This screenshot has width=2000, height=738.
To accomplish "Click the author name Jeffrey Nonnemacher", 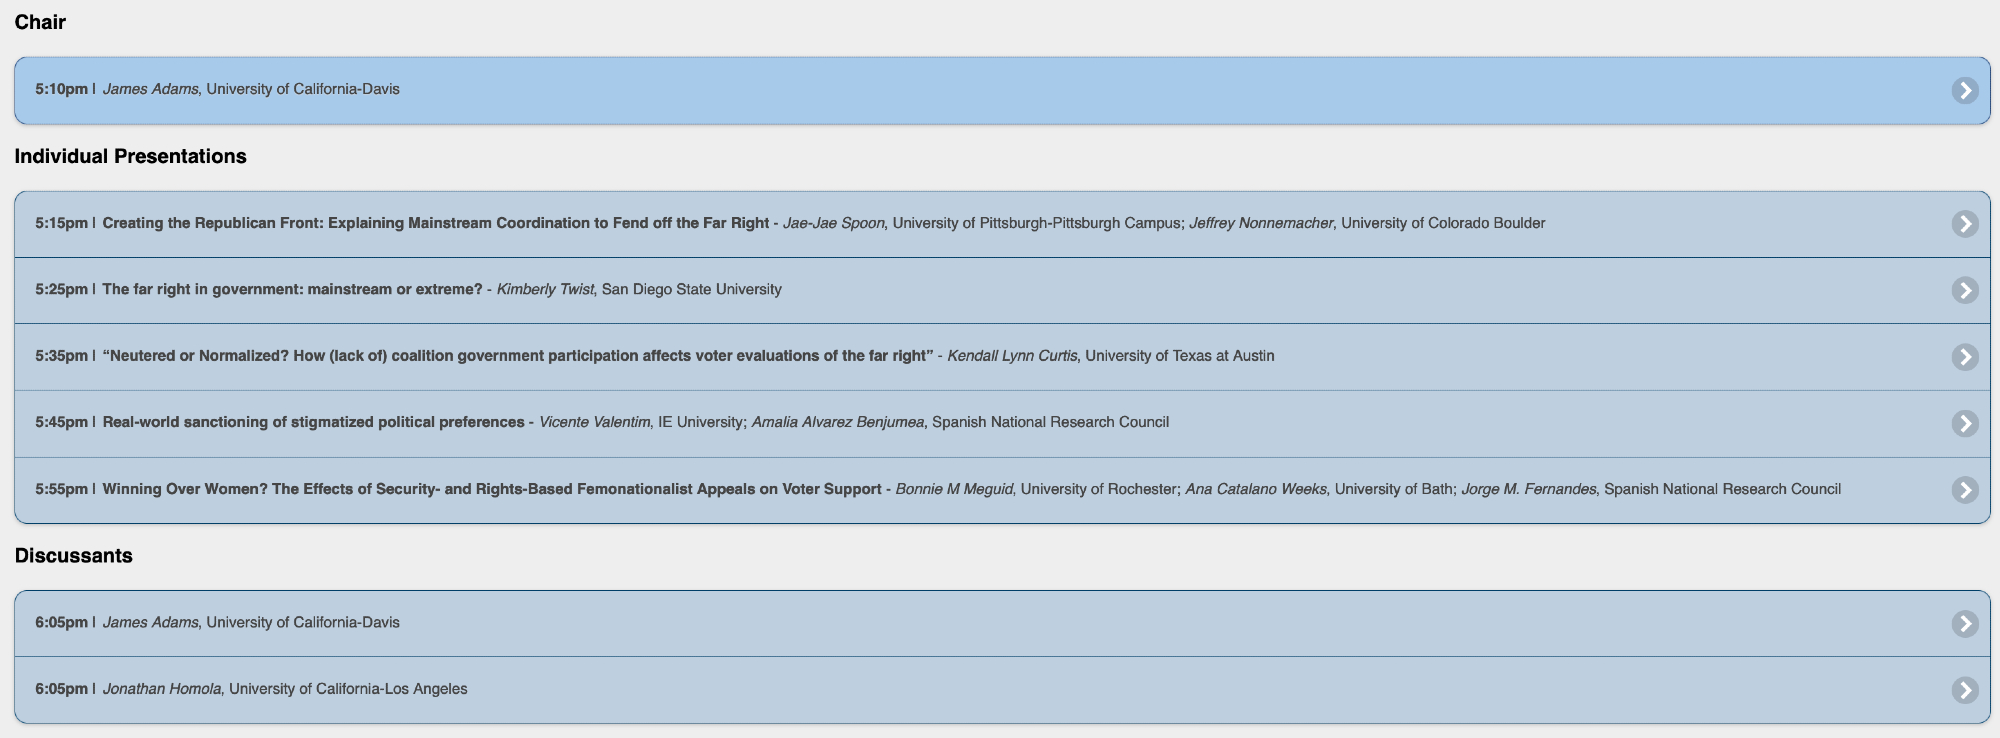I will point(1260,223).
